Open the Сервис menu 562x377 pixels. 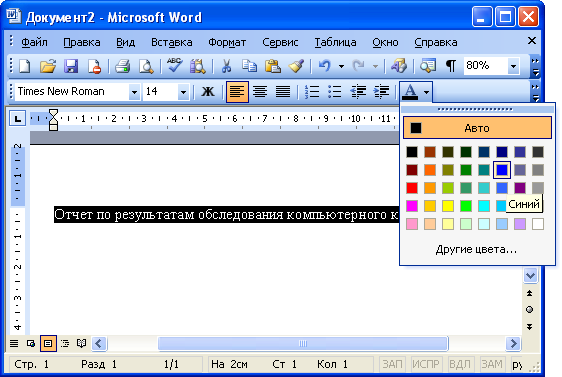pyautogui.click(x=280, y=42)
